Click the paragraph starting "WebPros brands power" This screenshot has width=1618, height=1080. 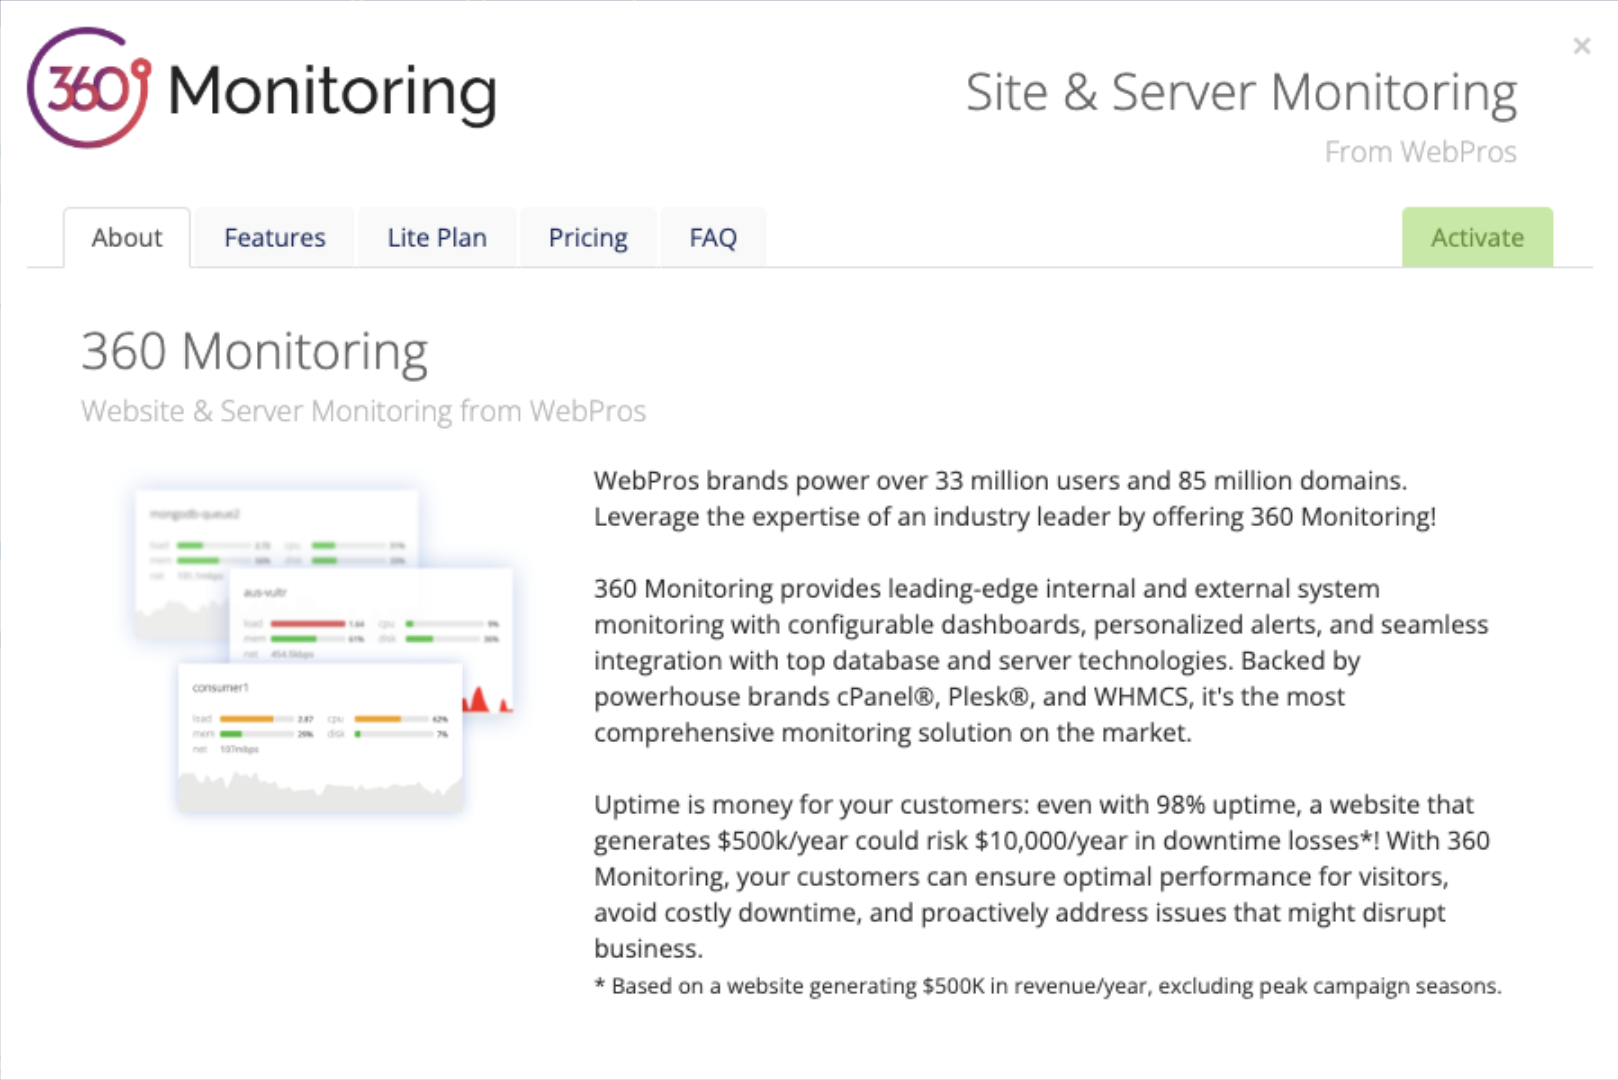pyautogui.click(x=1015, y=498)
